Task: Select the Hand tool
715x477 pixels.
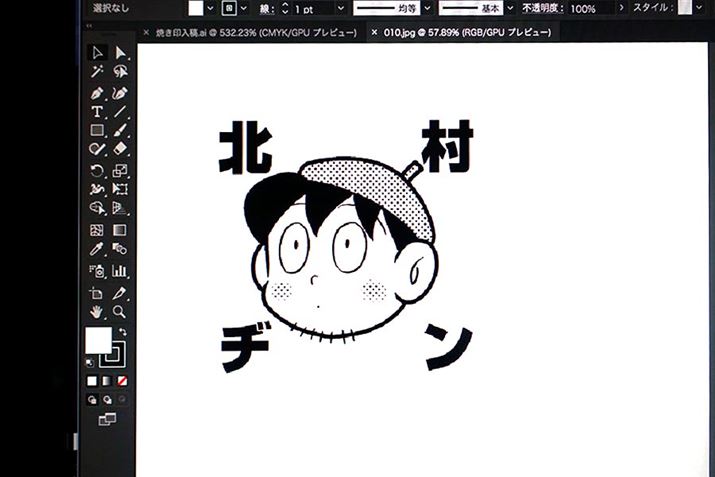Action: click(x=97, y=311)
